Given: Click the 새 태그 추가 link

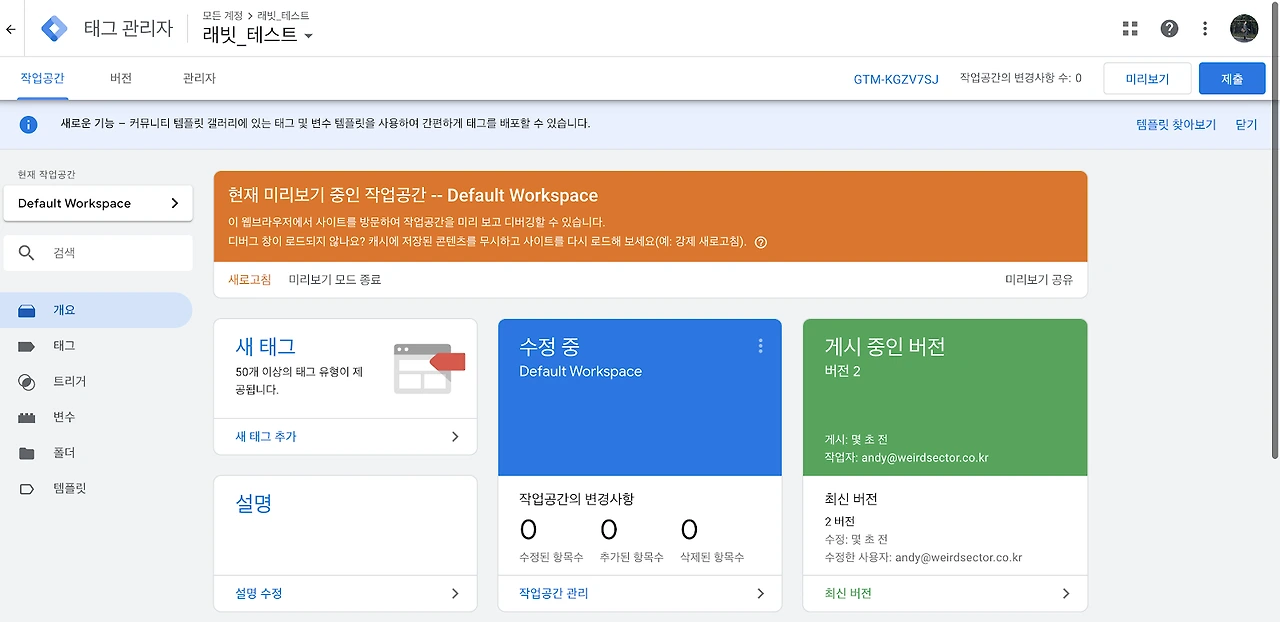Looking at the screenshot, I should point(266,437).
